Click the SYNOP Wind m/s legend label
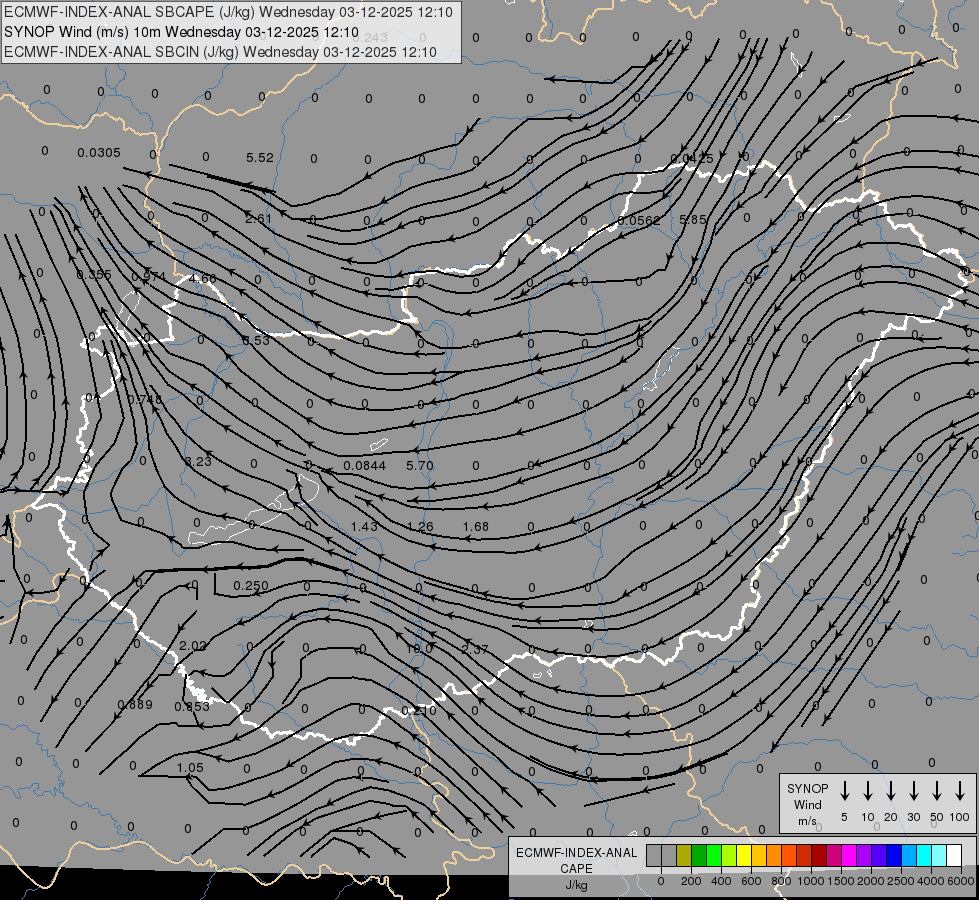The height and width of the screenshot is (900, 979). tap(807, 804)
